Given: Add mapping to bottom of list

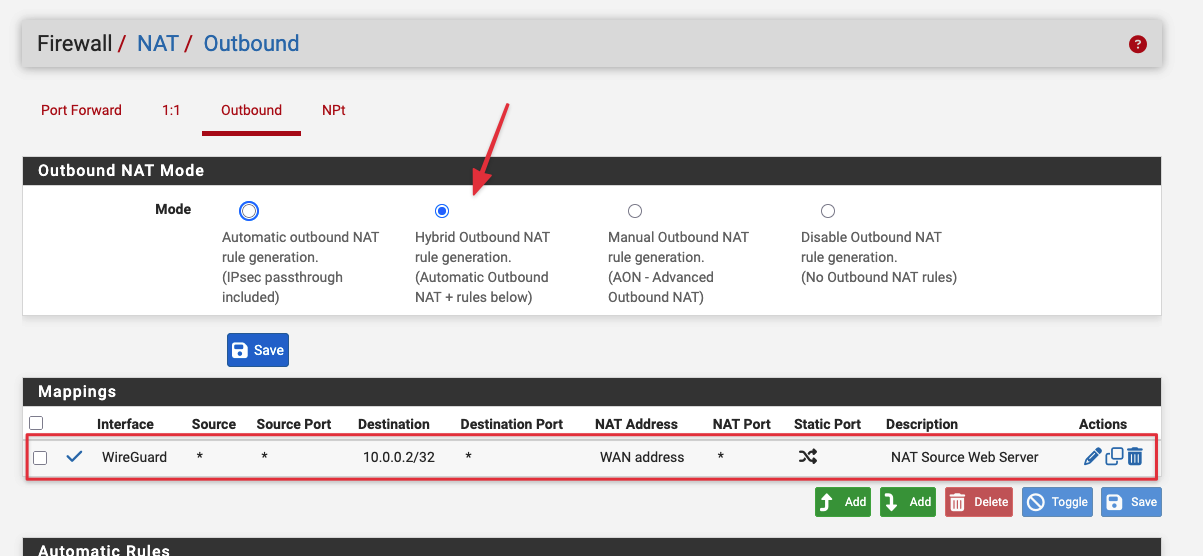Looking at the screenshot, I should click(907, 502).
